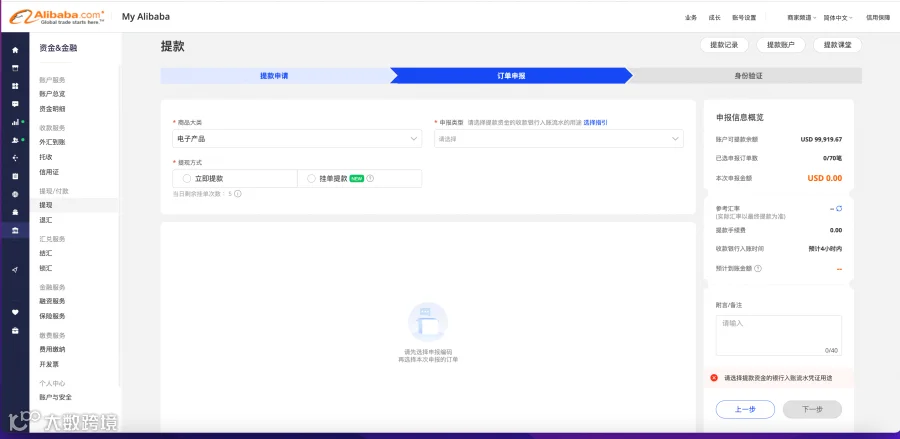Click the heart favorites icon
The width and height of the screenshot is (900, 439).
[15, 312]
